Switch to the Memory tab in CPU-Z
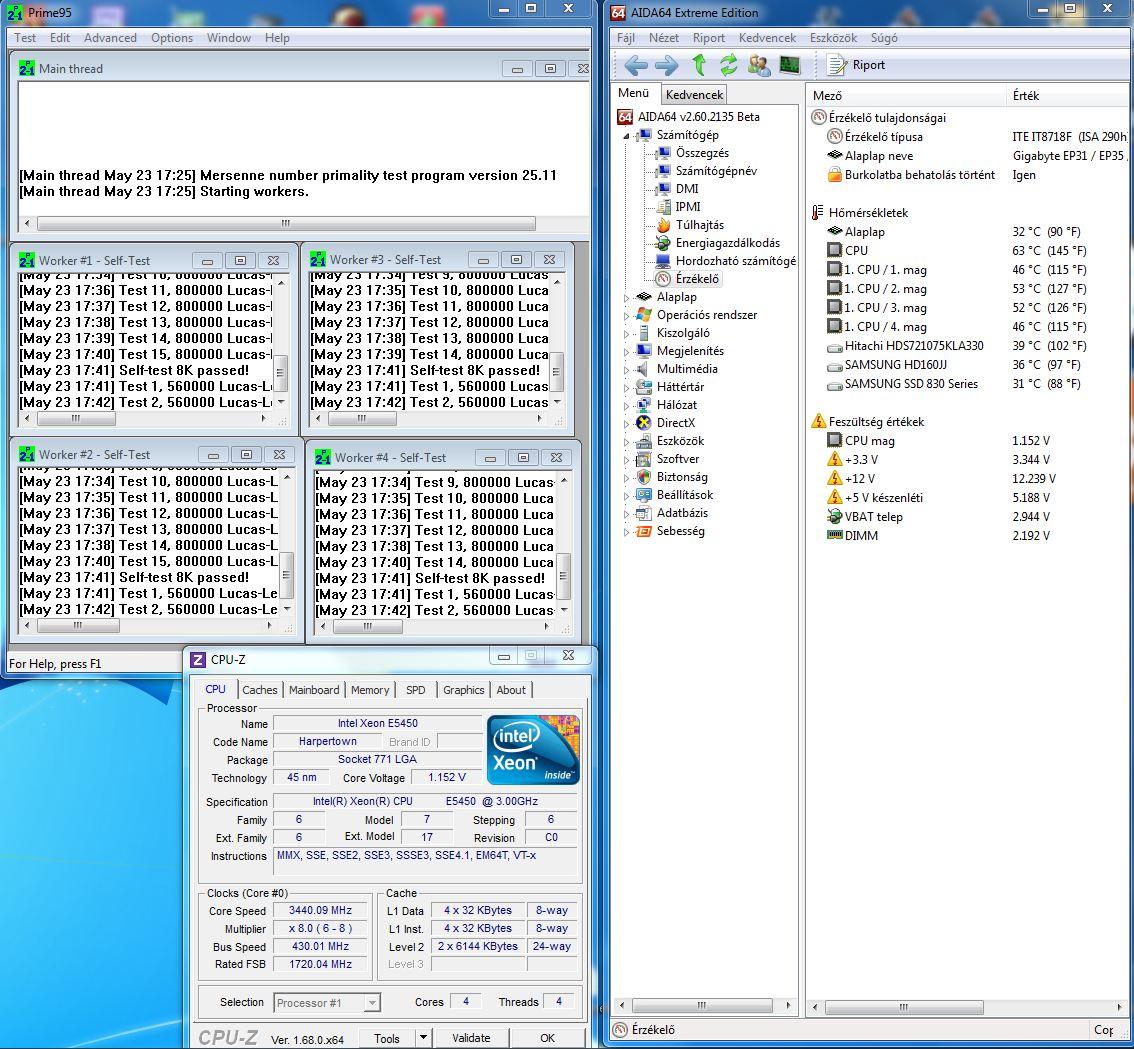Viewport: 1134px width, 1049px height. point(370,690)
